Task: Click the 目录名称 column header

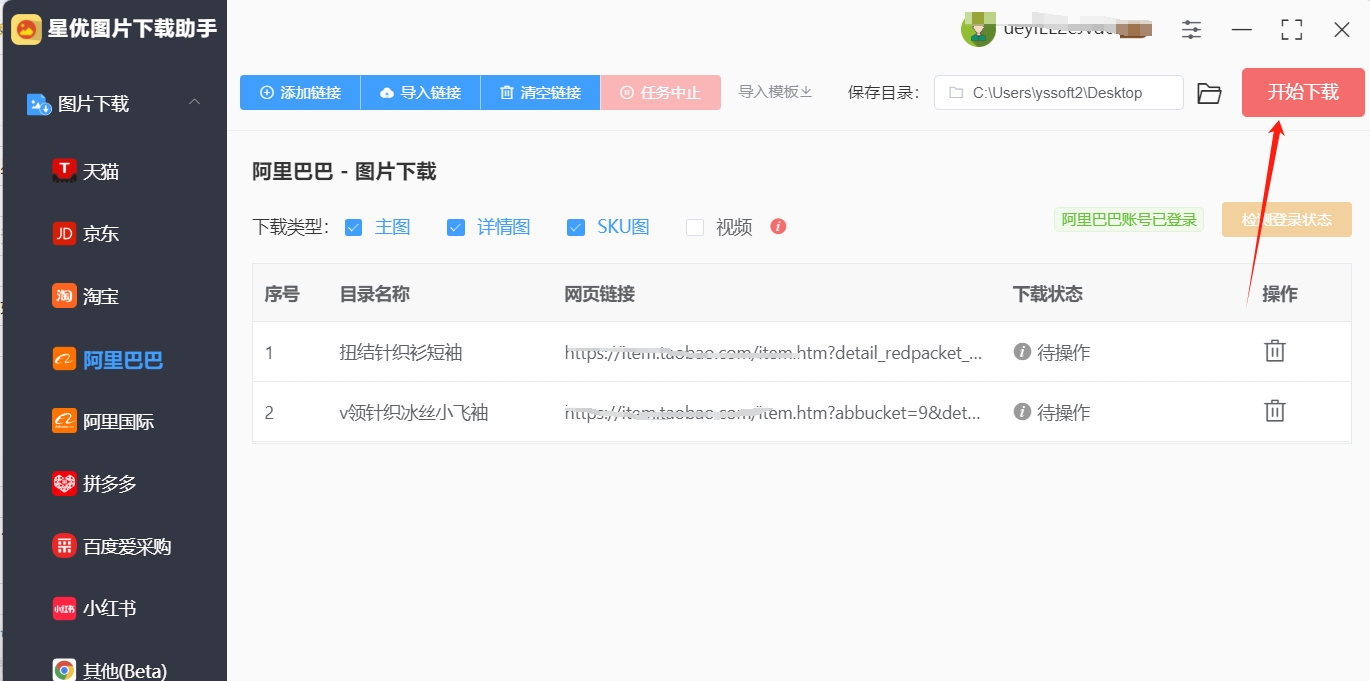Action: click(375, 294)
